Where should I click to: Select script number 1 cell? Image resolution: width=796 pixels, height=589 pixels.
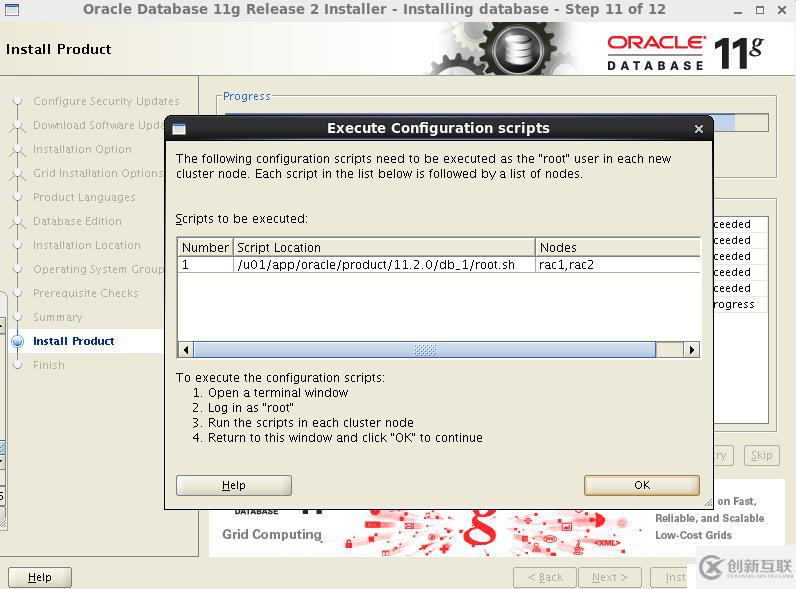[x=205, y=265]
